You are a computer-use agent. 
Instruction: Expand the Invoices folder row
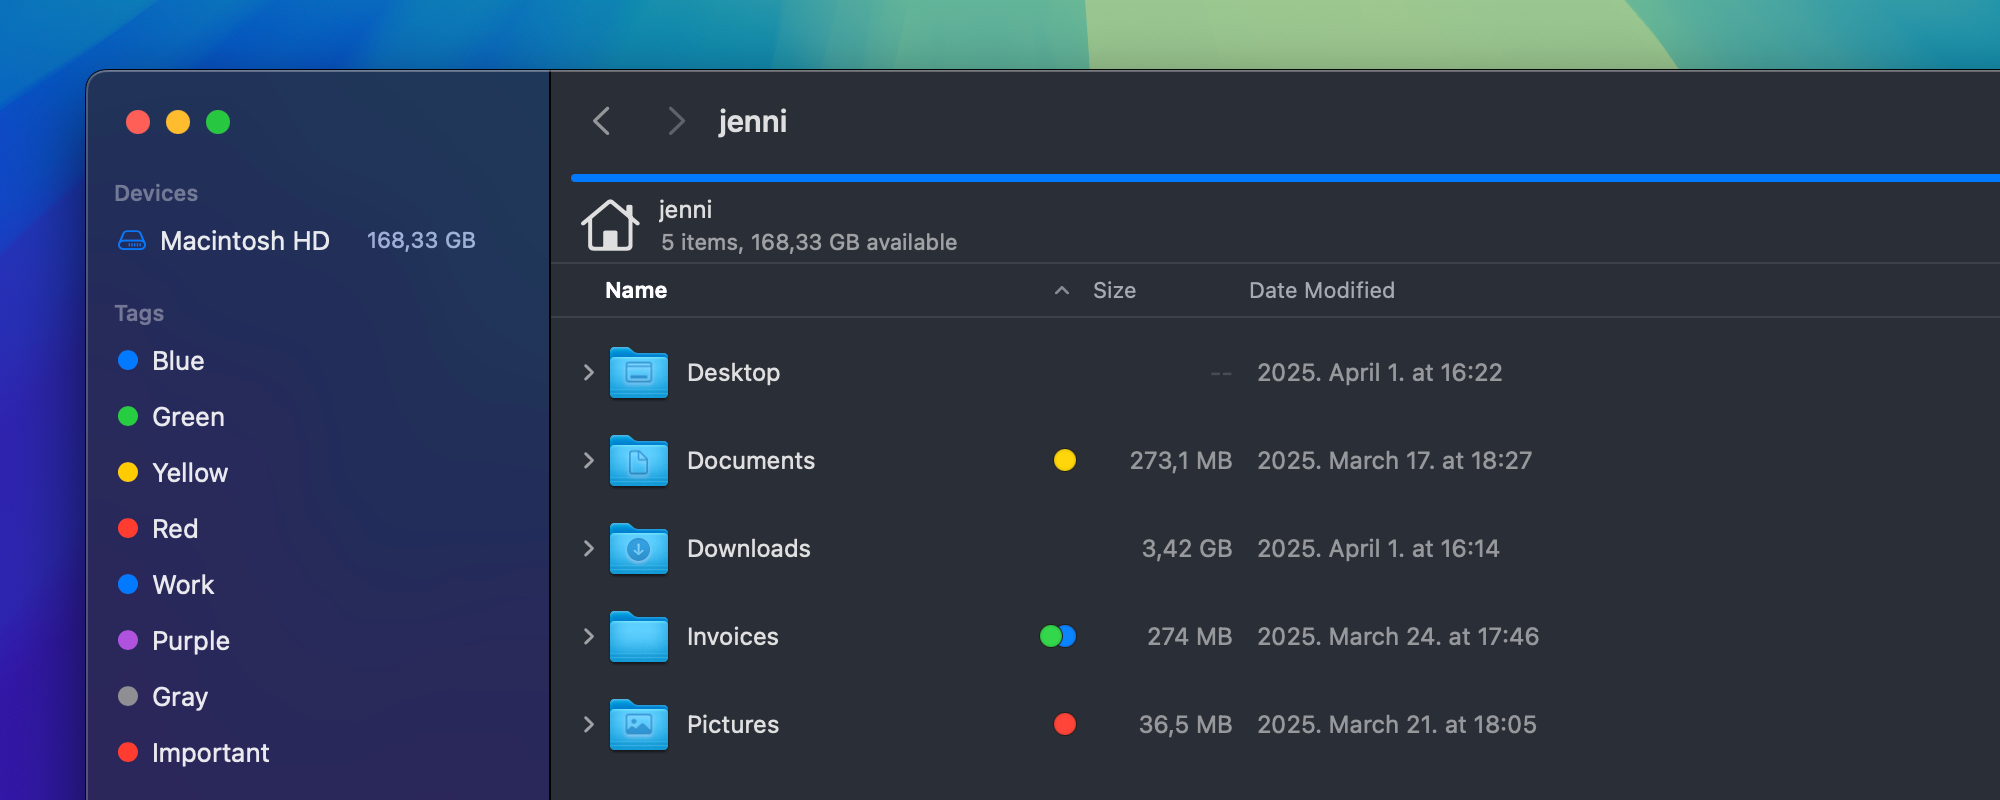click(x=588, y=636)
